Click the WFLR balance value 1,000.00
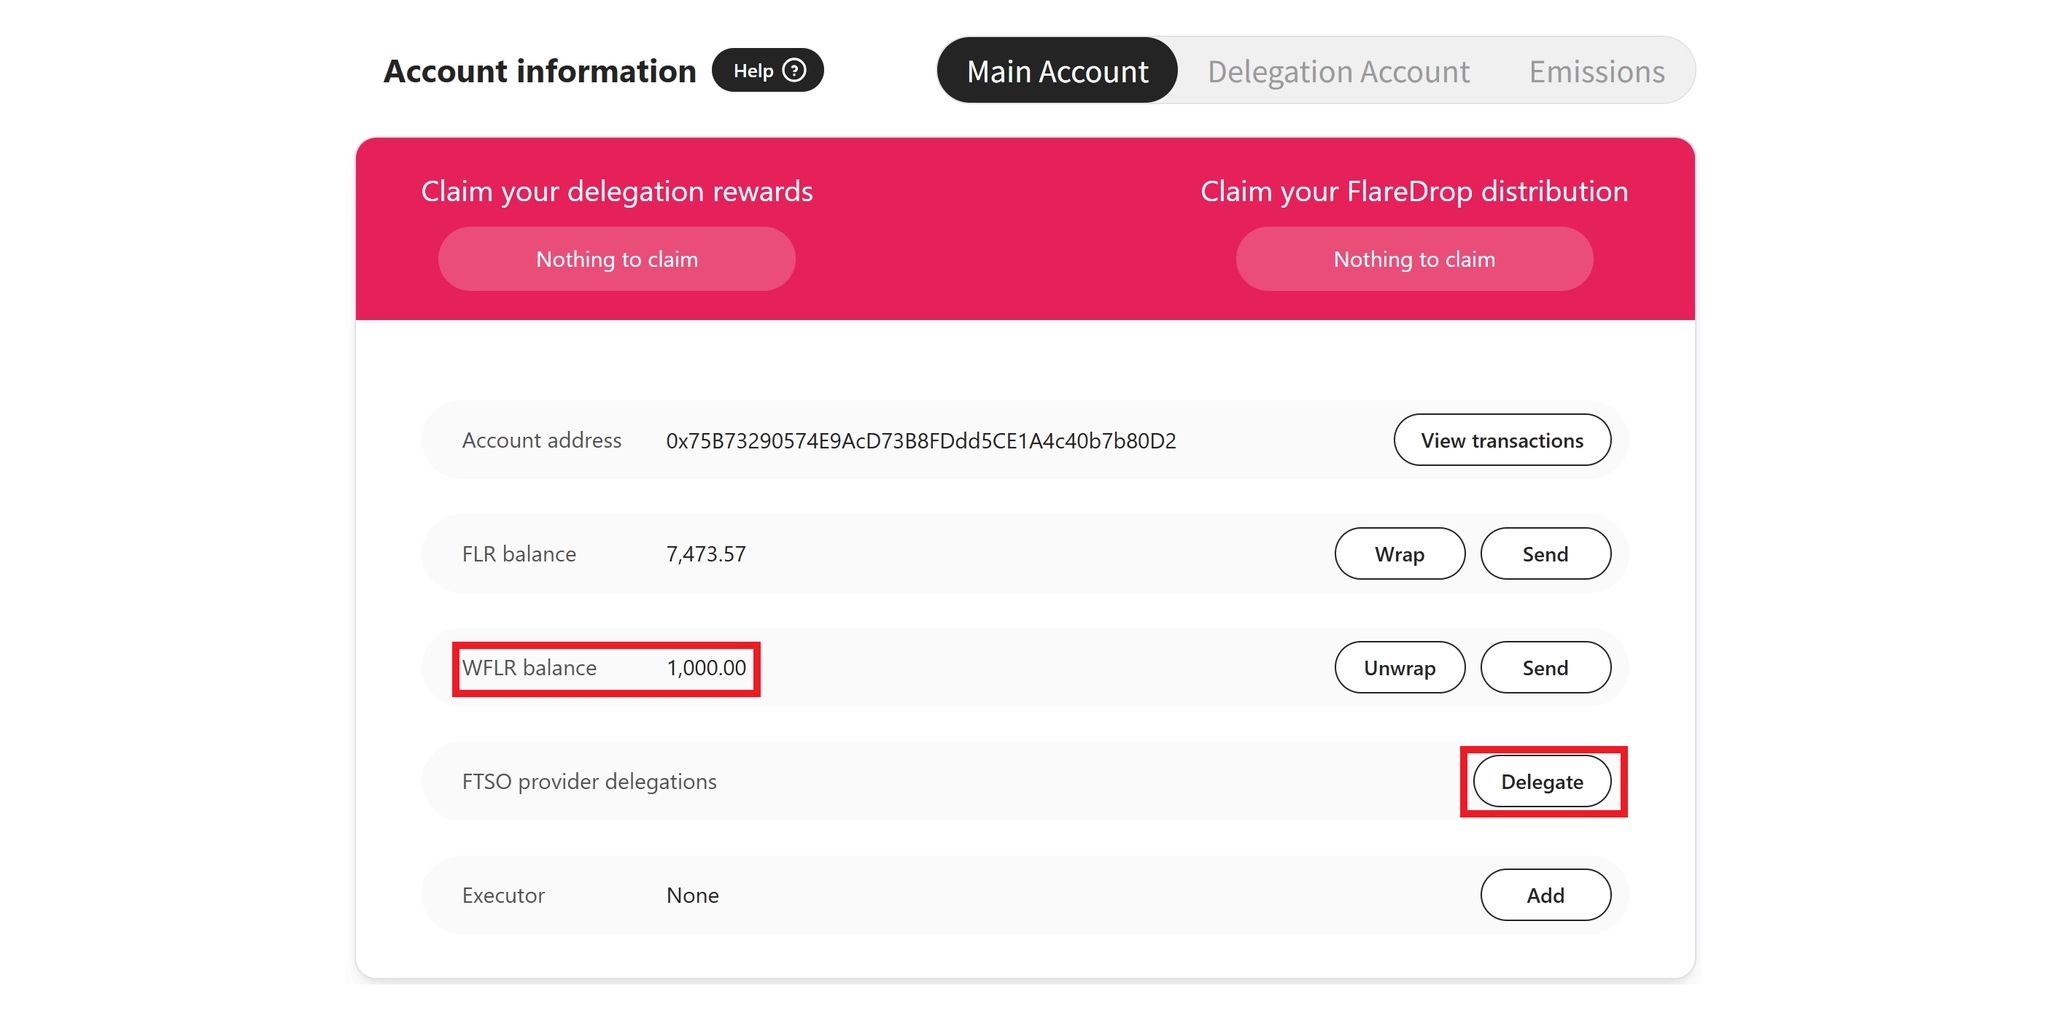 coord(706,668)
